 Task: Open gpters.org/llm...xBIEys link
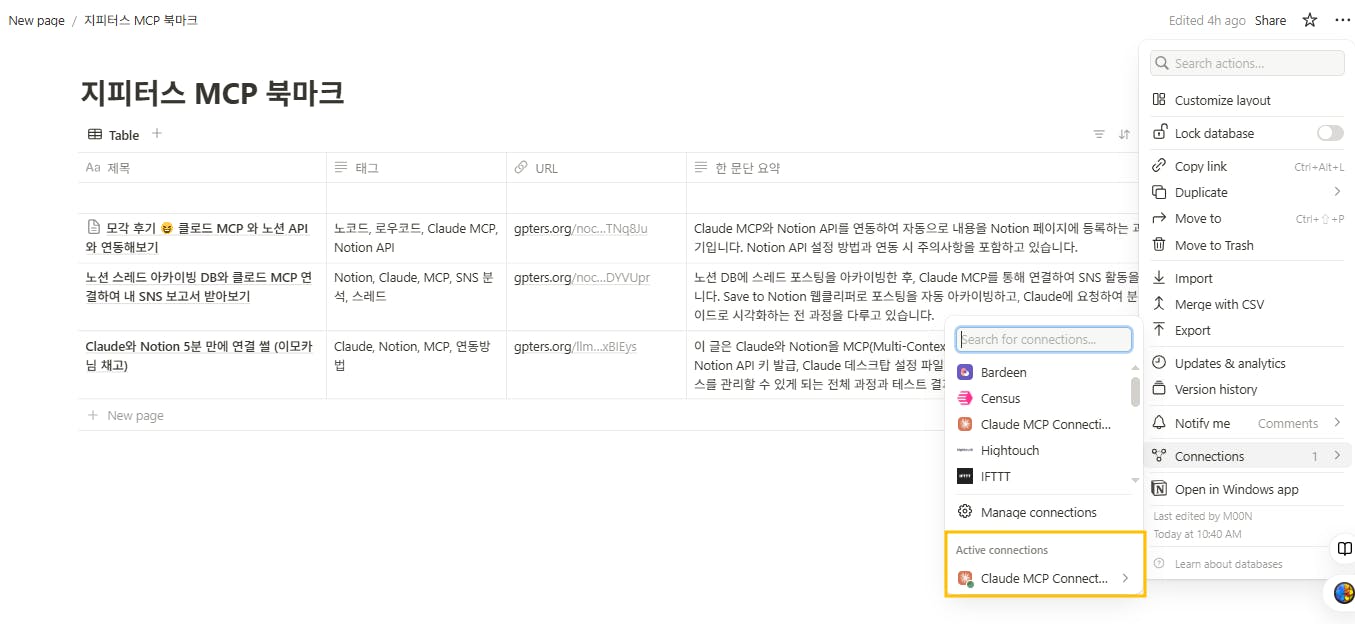coord(575,346)
